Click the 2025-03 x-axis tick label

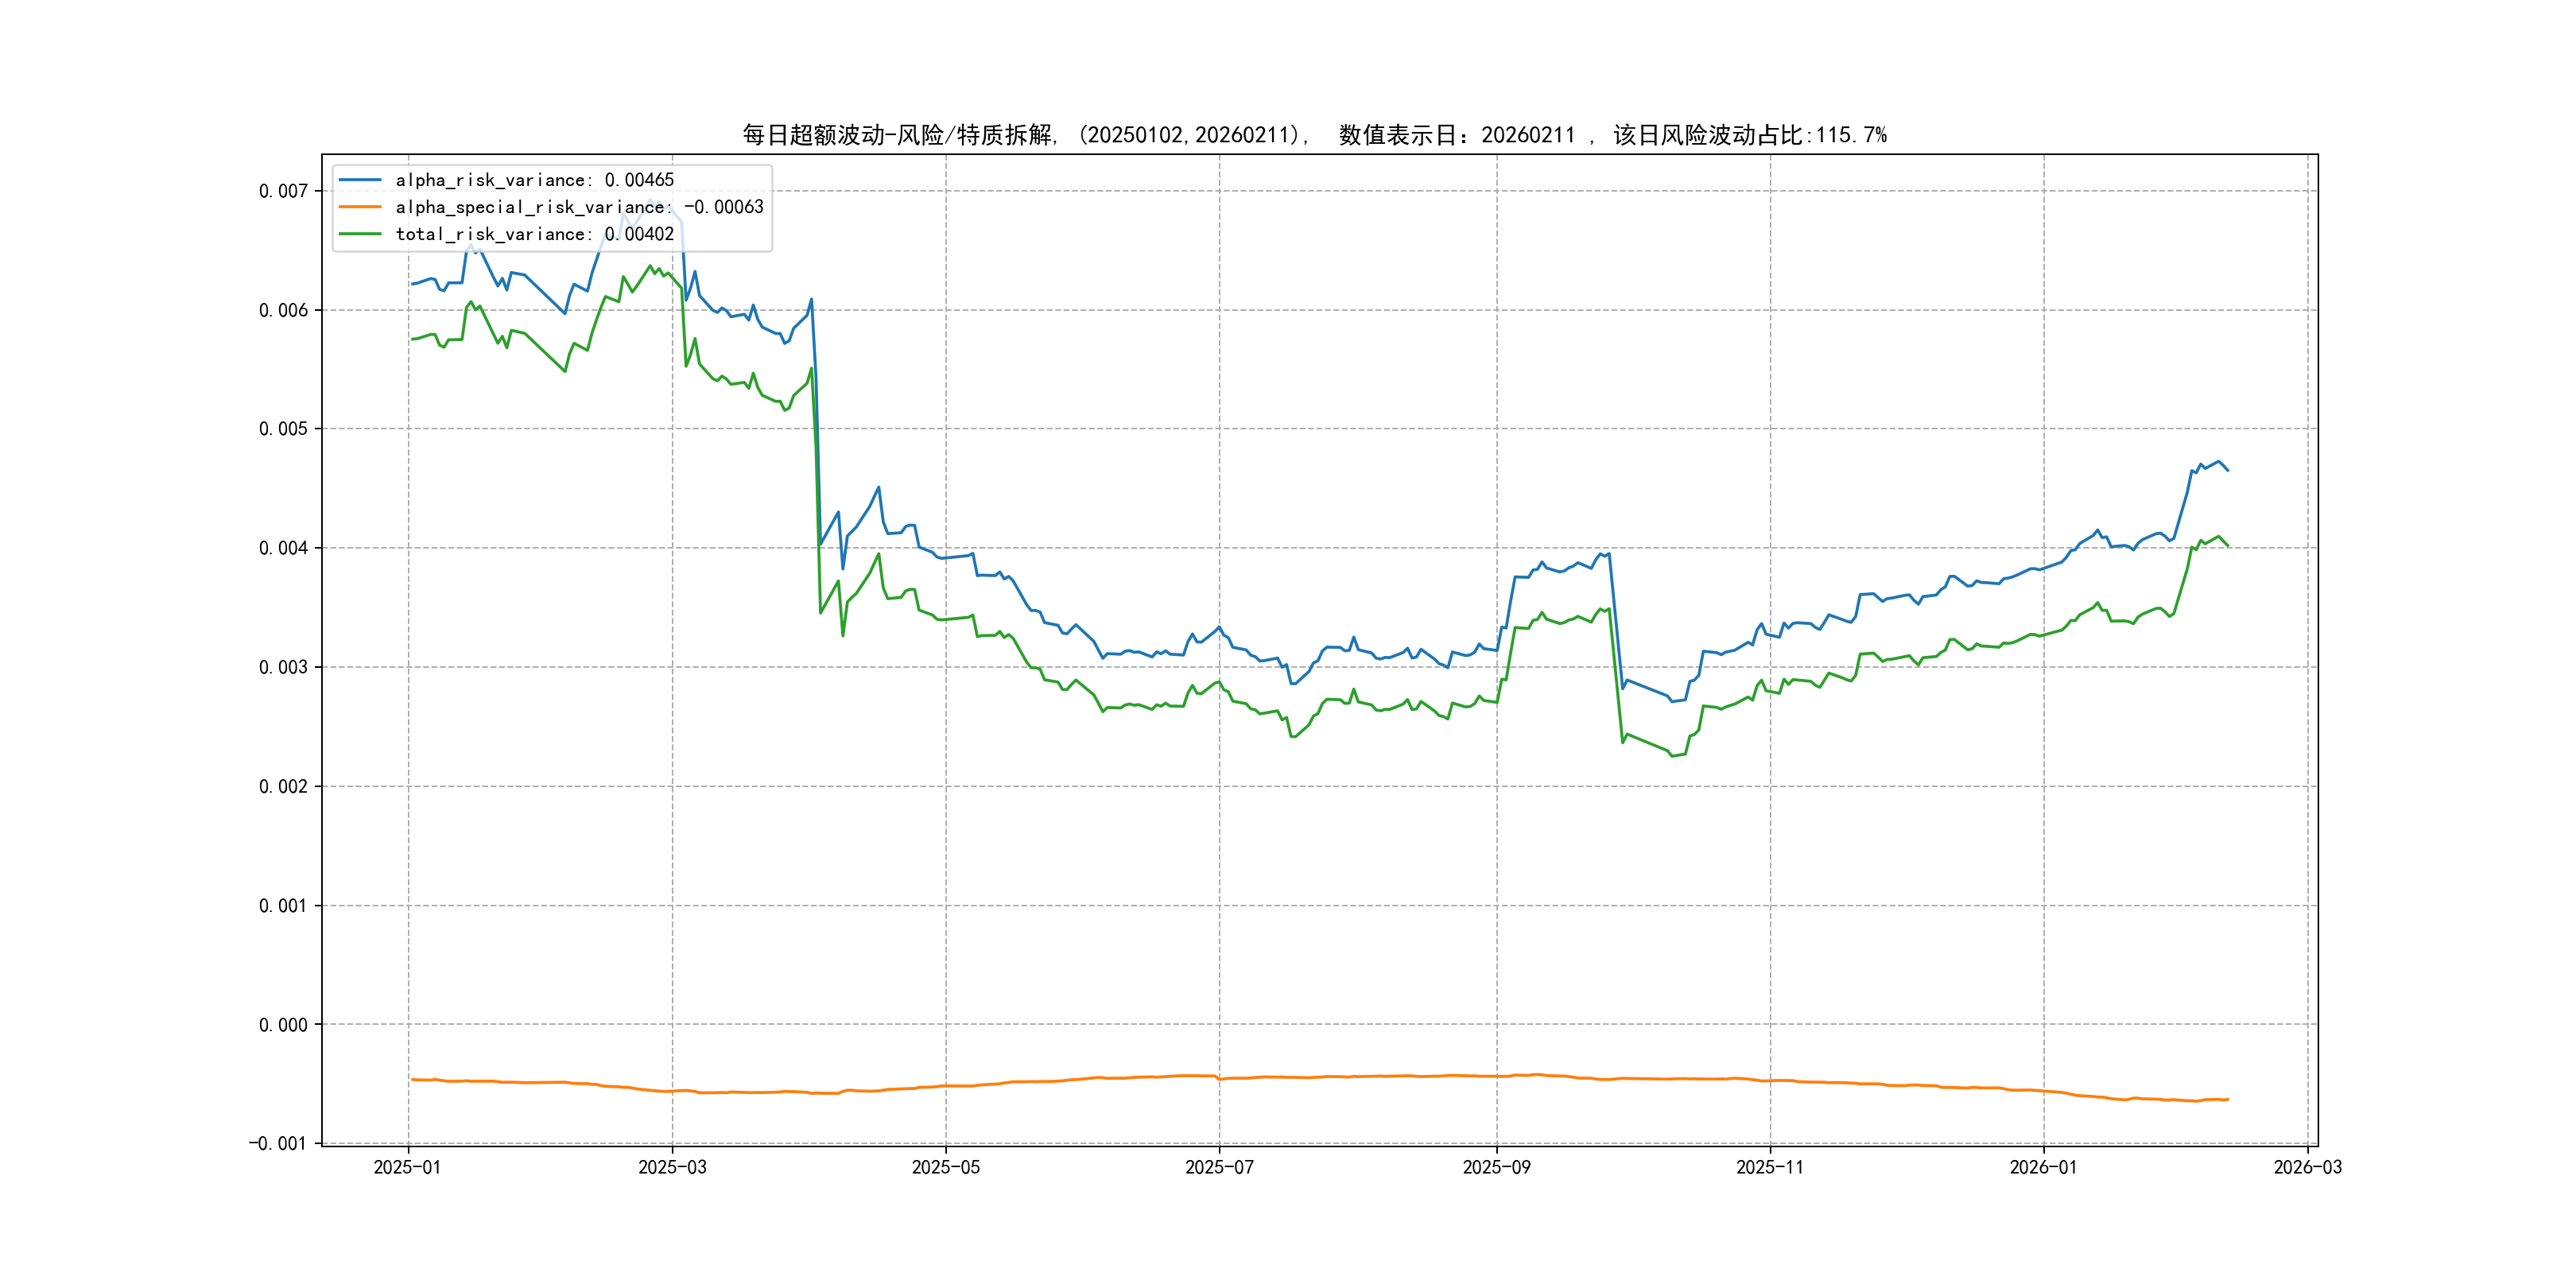click(672, 1167)
